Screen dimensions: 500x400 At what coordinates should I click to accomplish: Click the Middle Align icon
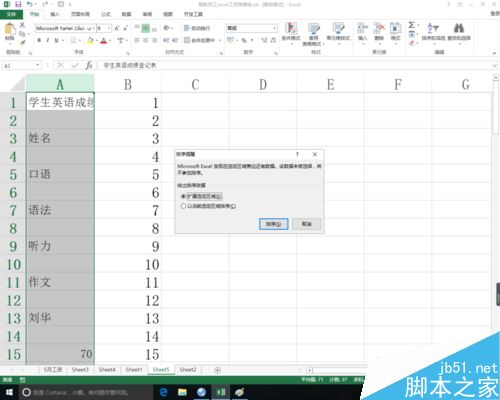pos(146,28)
